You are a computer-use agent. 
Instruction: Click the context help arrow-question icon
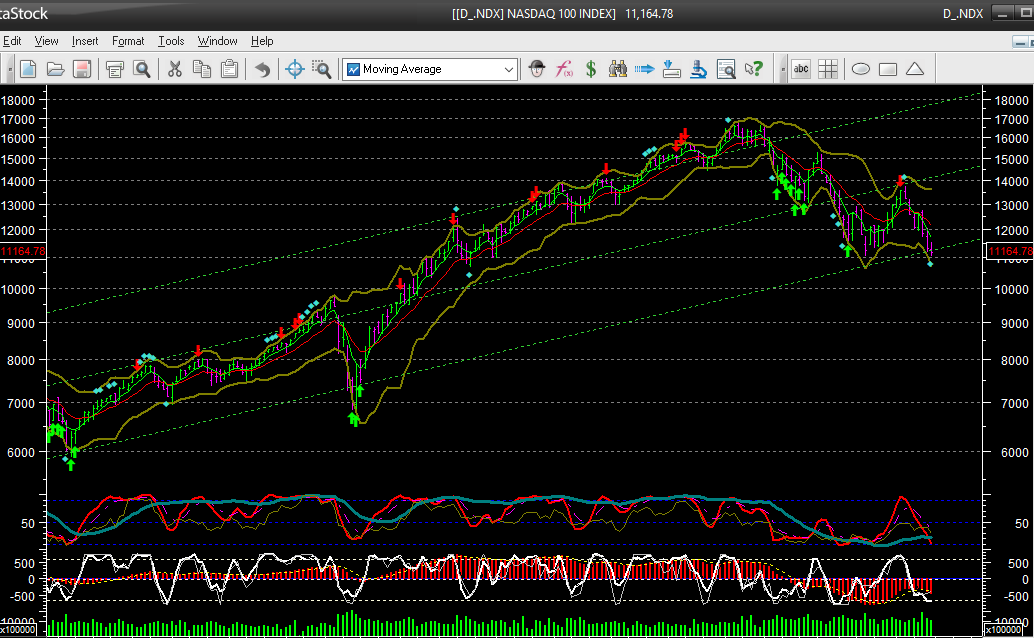[x=753, y=69]
